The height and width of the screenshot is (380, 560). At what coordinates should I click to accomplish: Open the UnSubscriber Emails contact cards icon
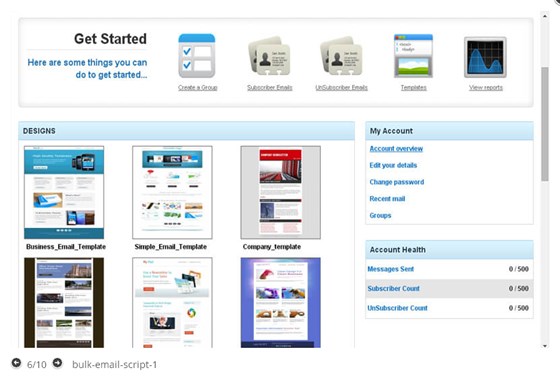point(341,56)
